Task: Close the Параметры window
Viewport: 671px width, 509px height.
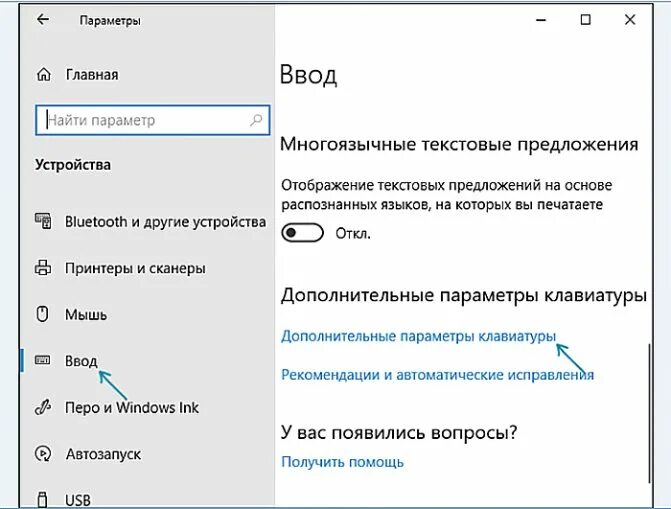Action: tap(630, 20)
